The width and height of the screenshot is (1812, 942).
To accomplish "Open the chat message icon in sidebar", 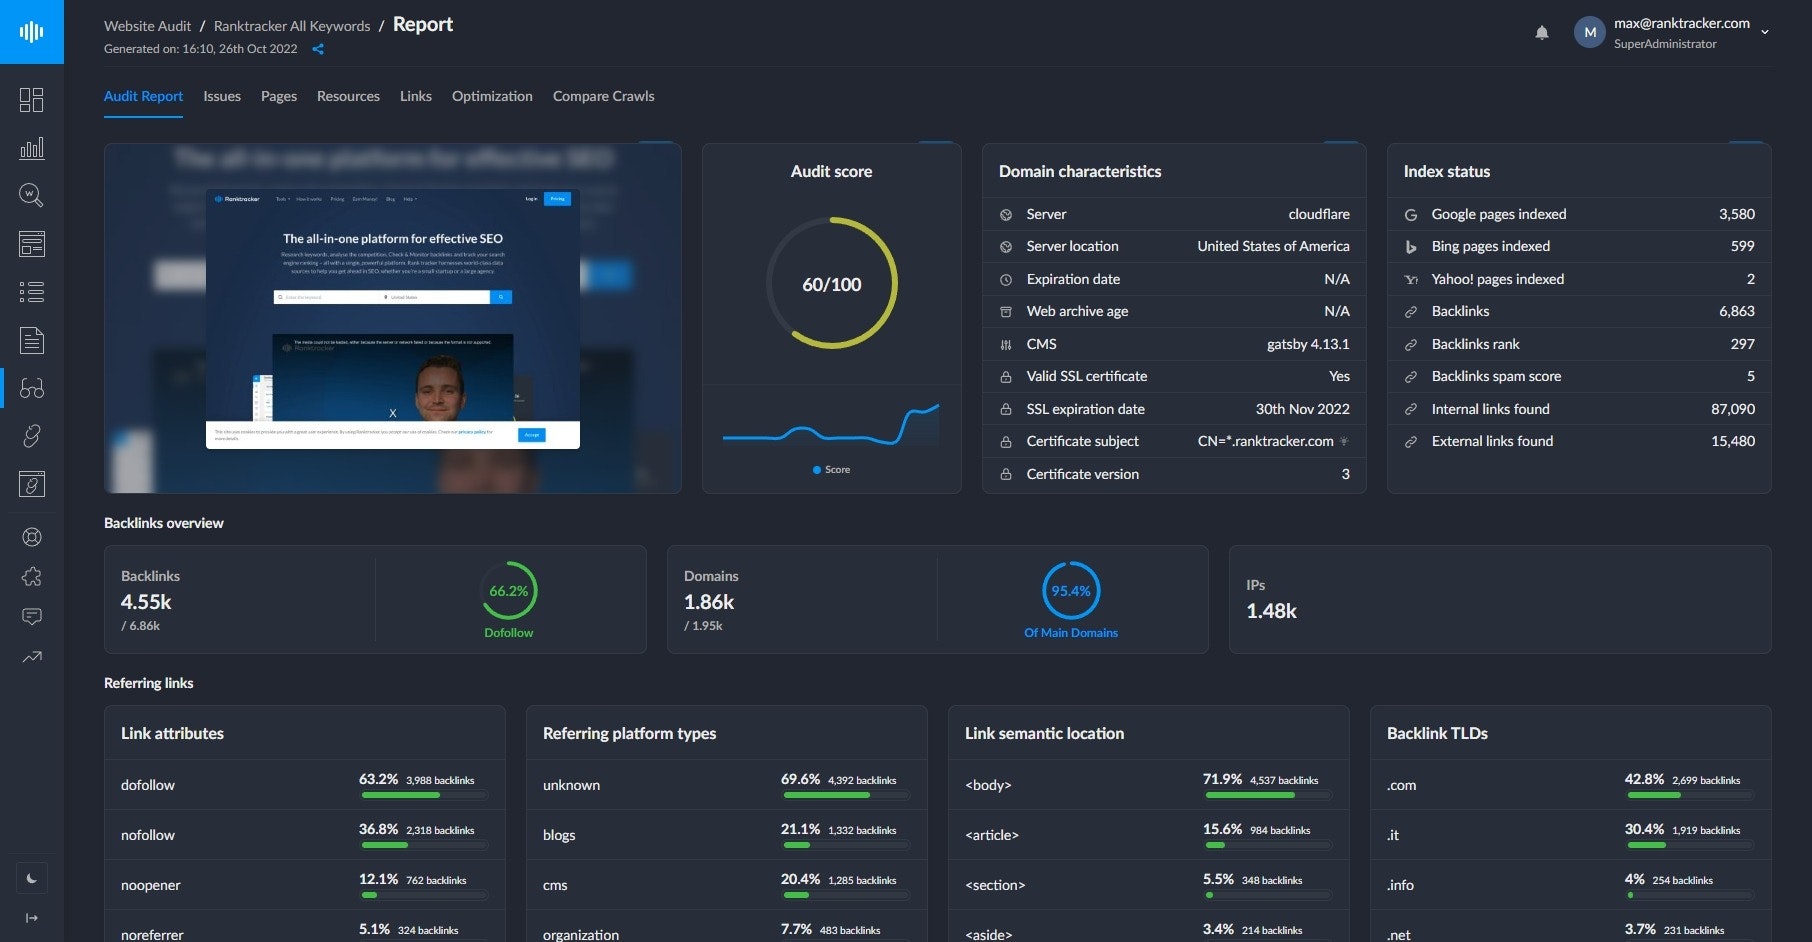I will coord(32,617).
